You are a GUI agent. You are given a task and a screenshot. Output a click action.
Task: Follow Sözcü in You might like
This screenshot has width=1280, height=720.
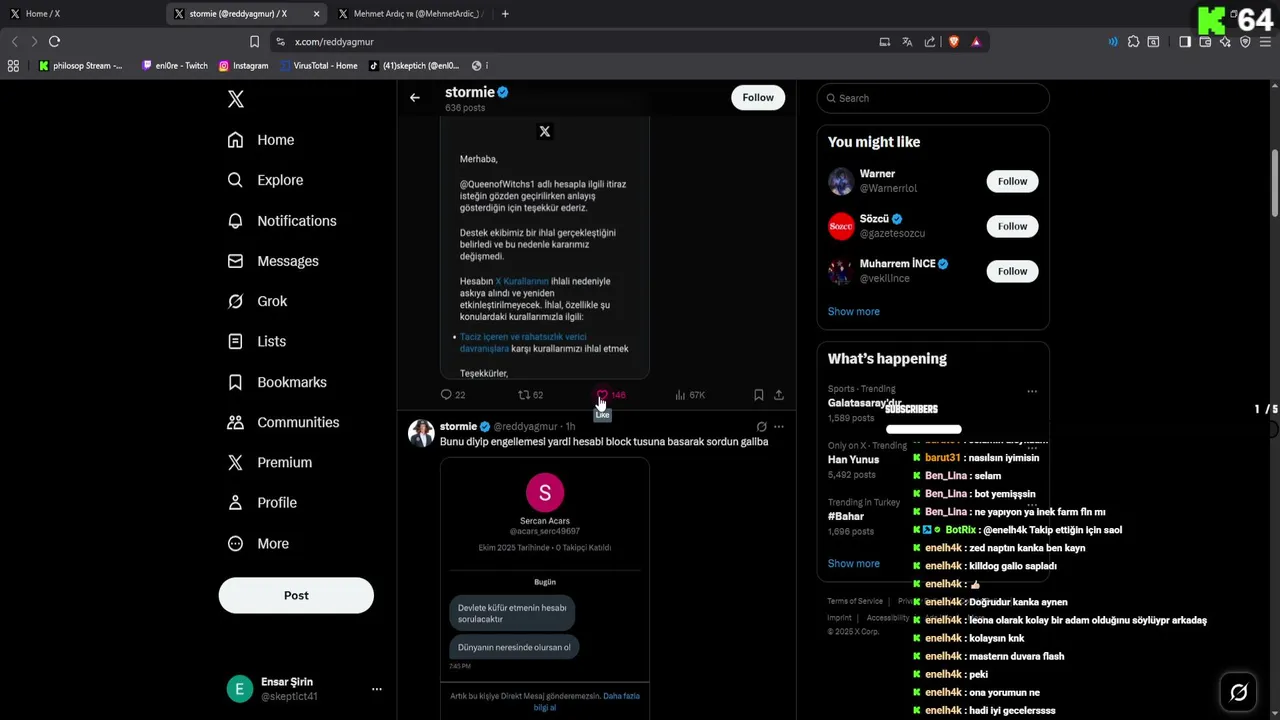[x=1012, y=226]
